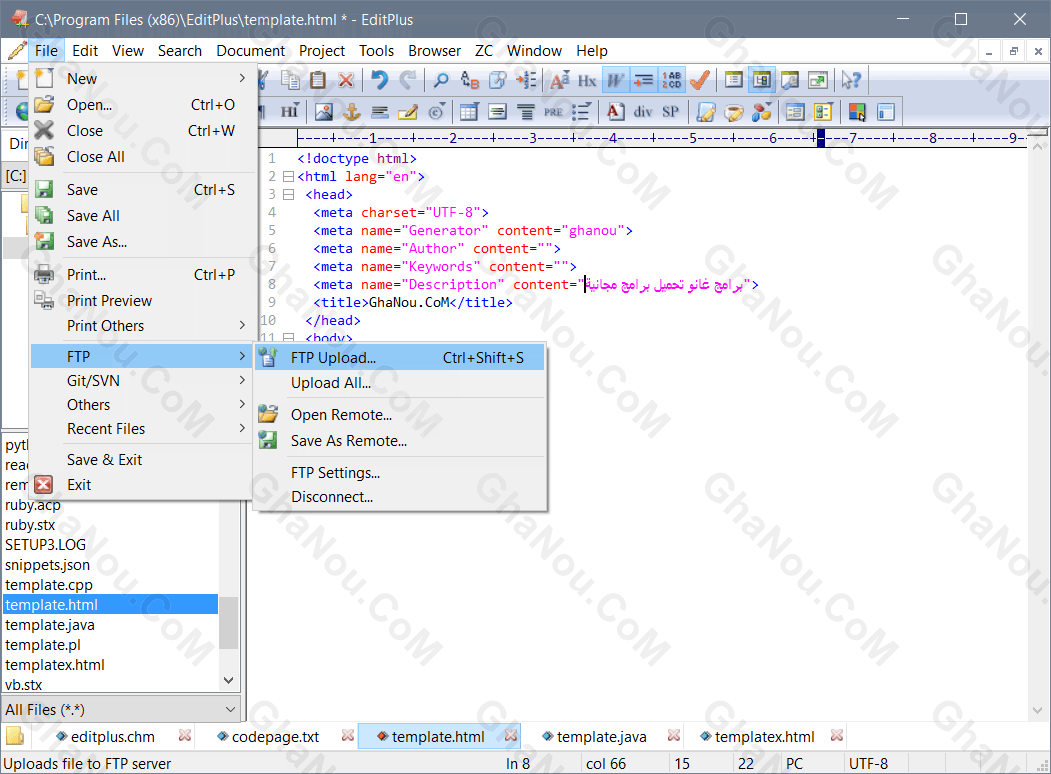Insert a list with the list icon
The image size is (1051, 774).
pyautogui.click(x=581, y=112)
